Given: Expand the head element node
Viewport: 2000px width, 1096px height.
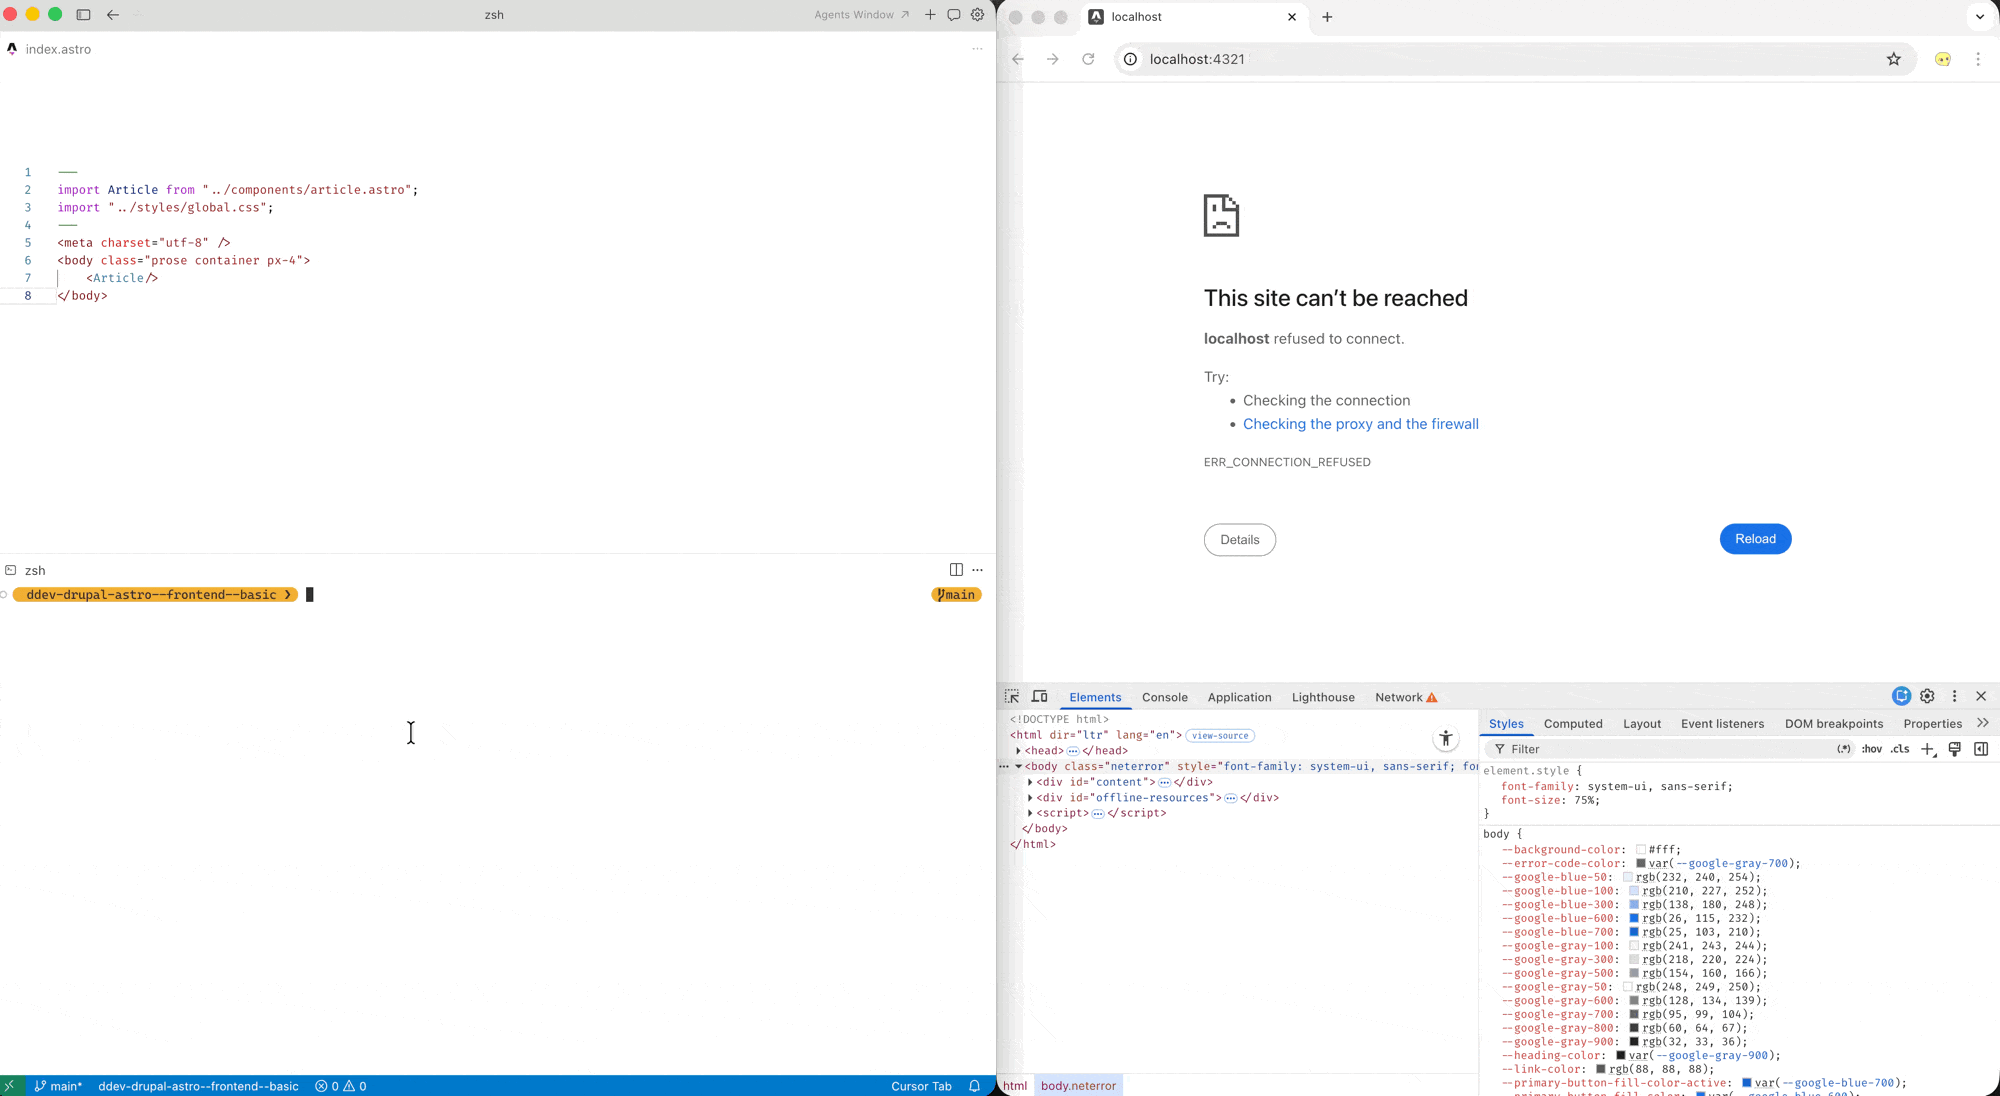Looking at the screenshot, I should (x=1019, y=751).
